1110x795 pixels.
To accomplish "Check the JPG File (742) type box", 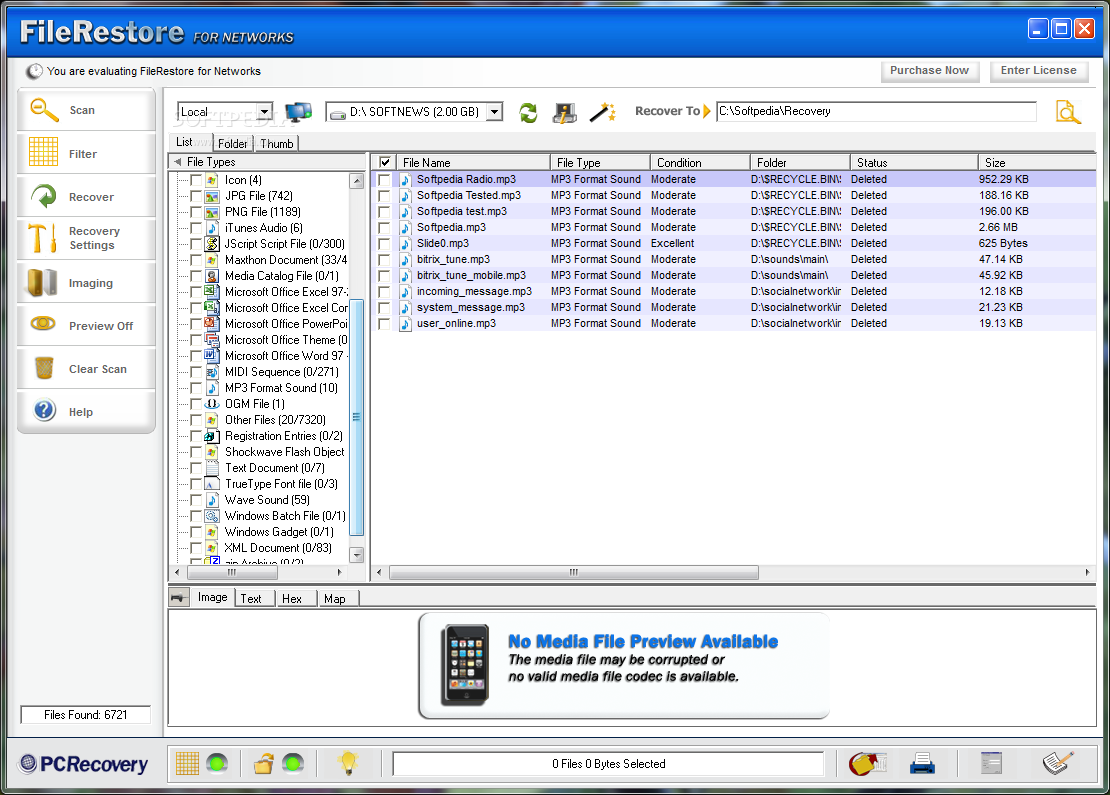I will (x=196, y=196).
